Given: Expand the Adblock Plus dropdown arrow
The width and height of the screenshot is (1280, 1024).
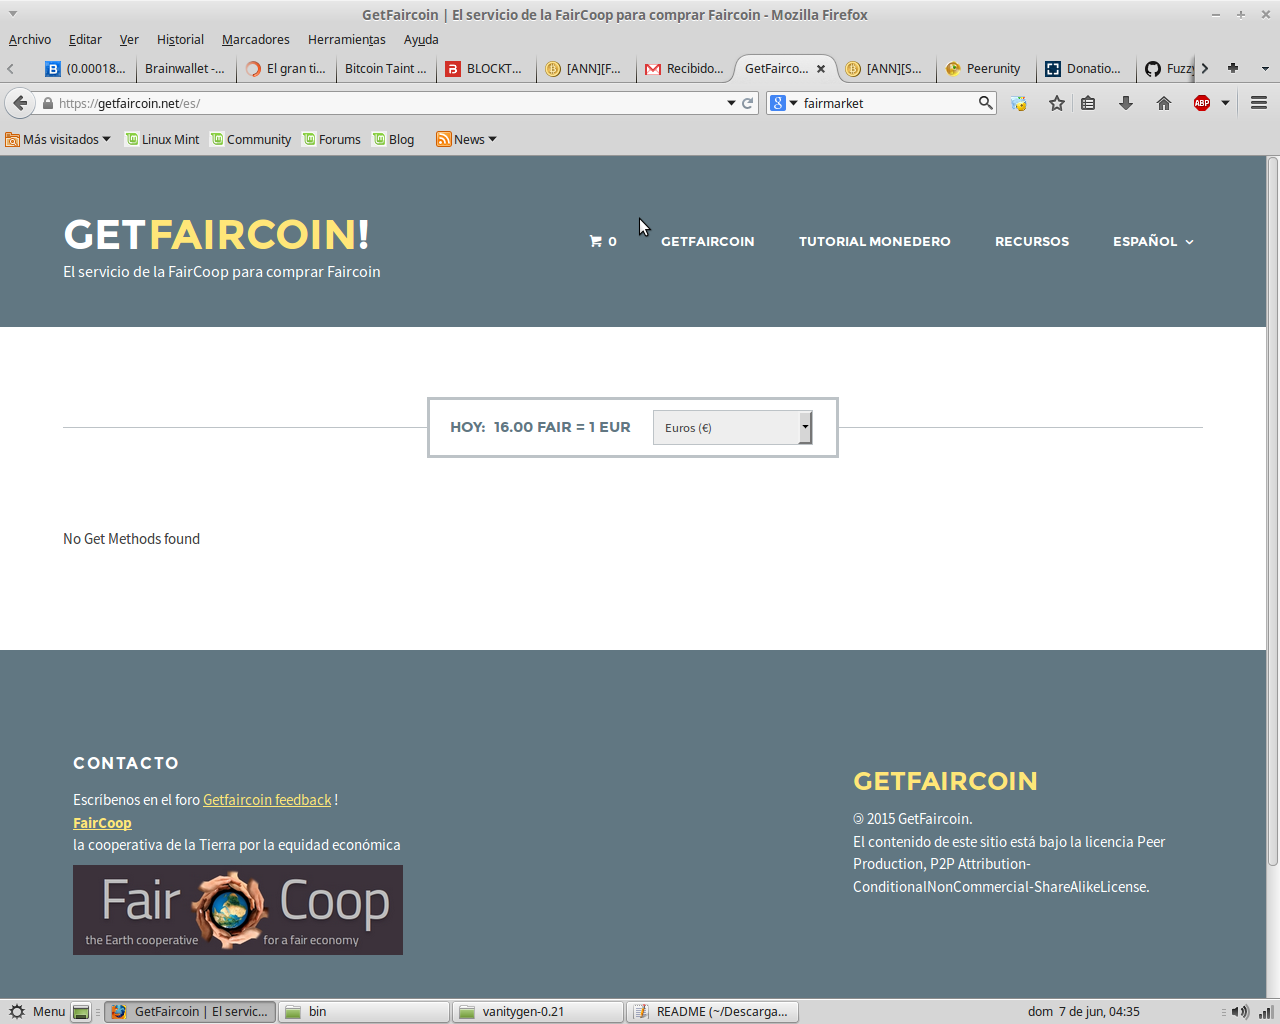Looking at the screenshot, I should pos(1225,103).
